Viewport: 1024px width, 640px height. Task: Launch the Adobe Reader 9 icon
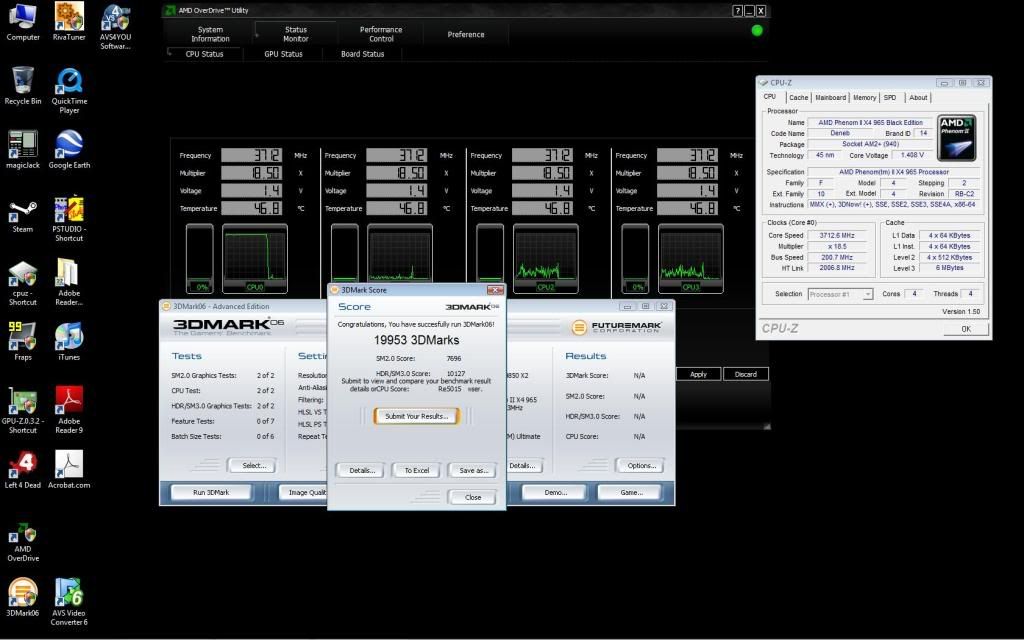coord(69,410)
